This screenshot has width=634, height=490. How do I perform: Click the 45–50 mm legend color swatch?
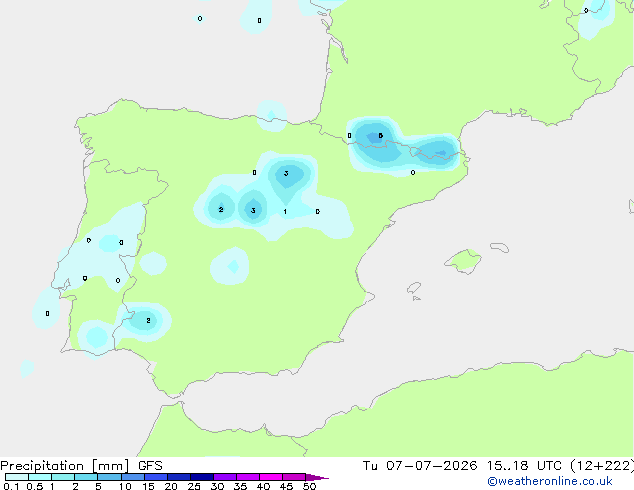(294, 477)
